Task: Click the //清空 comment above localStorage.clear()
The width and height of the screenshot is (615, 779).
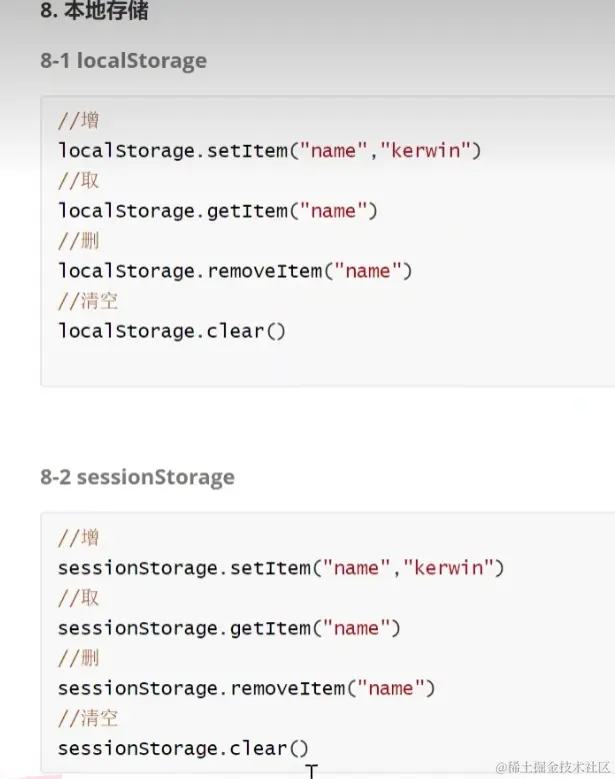Action: click(88, 301)
